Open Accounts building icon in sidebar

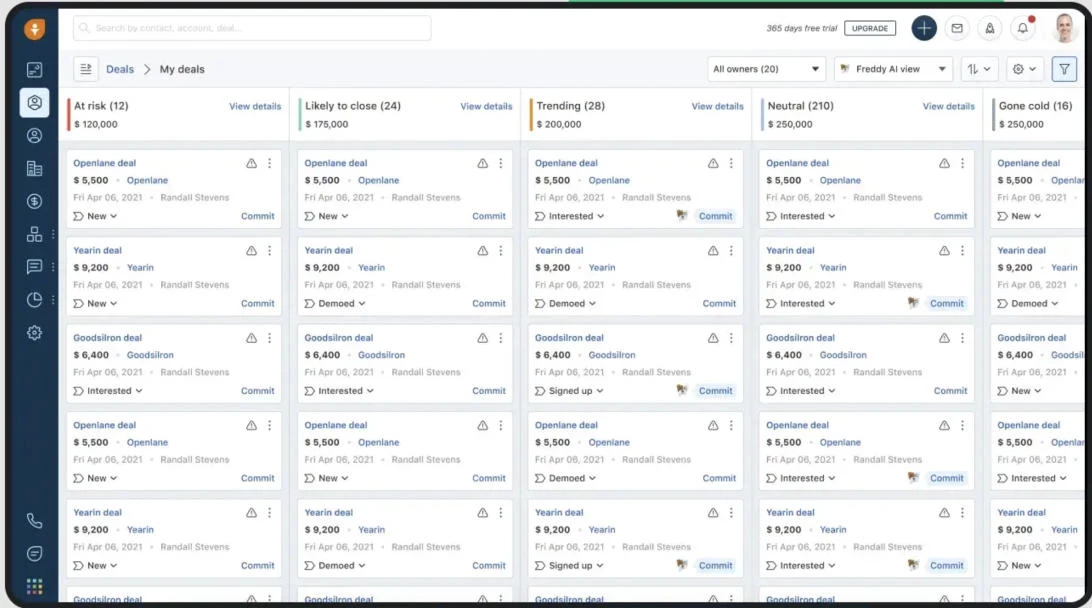coord(34,169)
